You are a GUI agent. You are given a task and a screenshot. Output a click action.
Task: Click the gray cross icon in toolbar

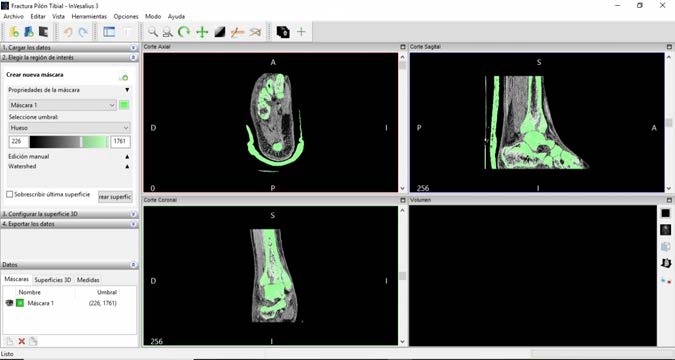[x=301, y=32]
